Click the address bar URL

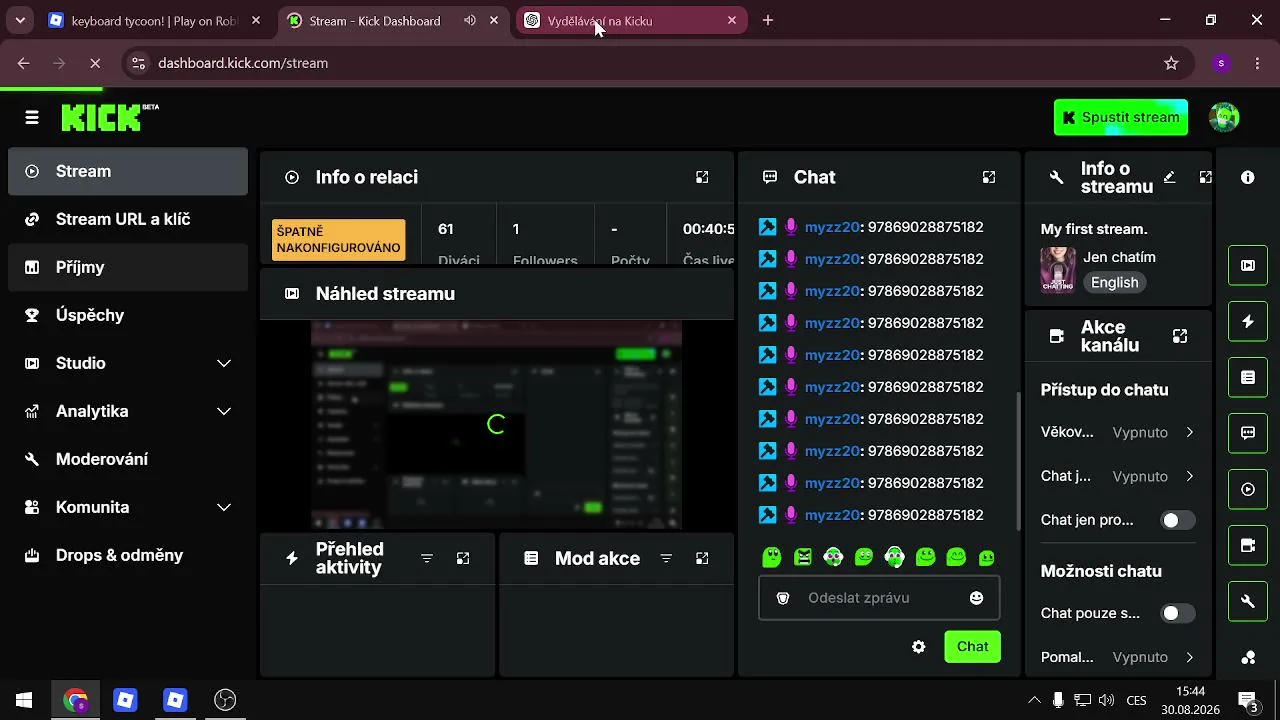[x=243, y=63]
